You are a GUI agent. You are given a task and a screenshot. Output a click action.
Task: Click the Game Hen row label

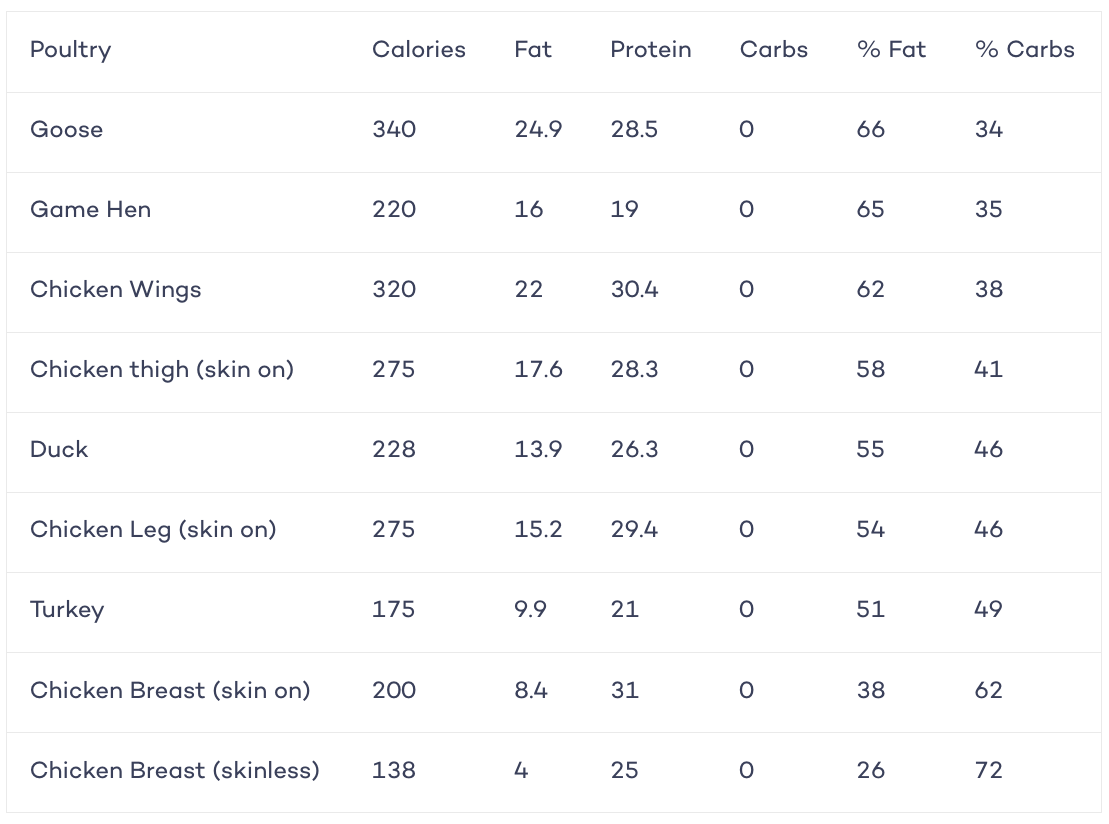click(x=91, y=209)
